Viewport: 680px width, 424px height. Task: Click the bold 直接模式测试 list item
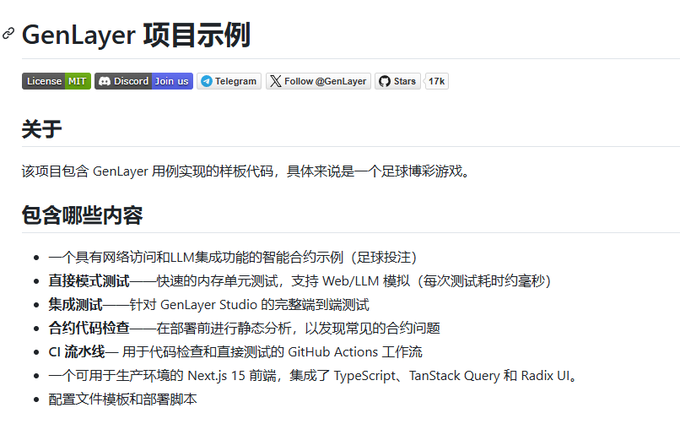(300, 281)
